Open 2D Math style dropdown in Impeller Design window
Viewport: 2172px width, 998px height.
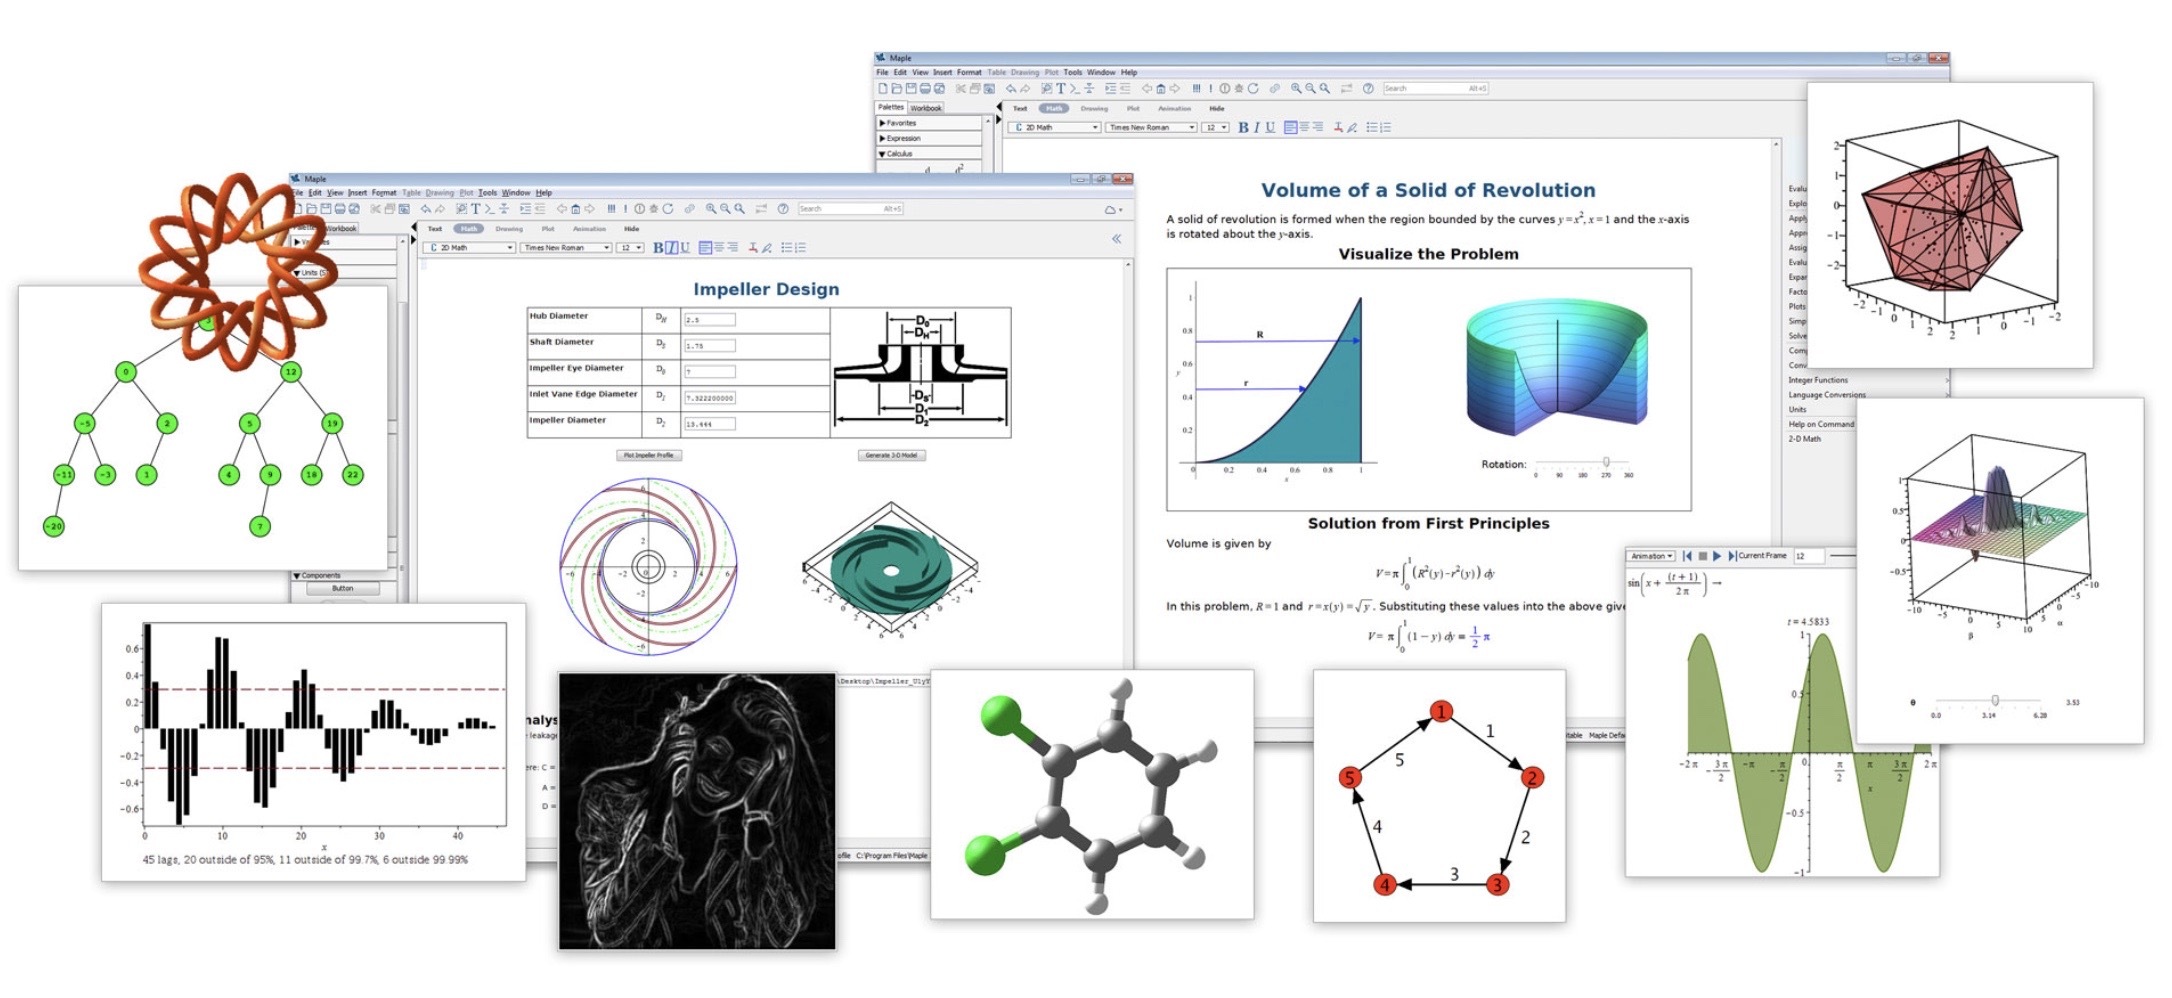tap(469, 248)
